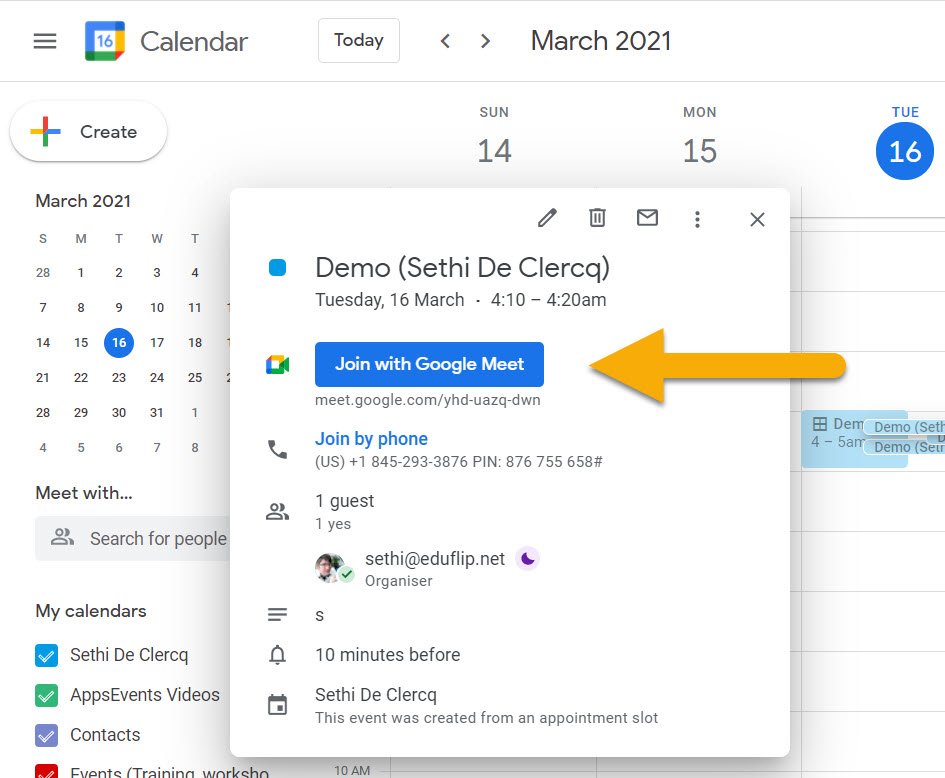Click the March 2021 header title
945x778 pixels.
coord(601,41)
